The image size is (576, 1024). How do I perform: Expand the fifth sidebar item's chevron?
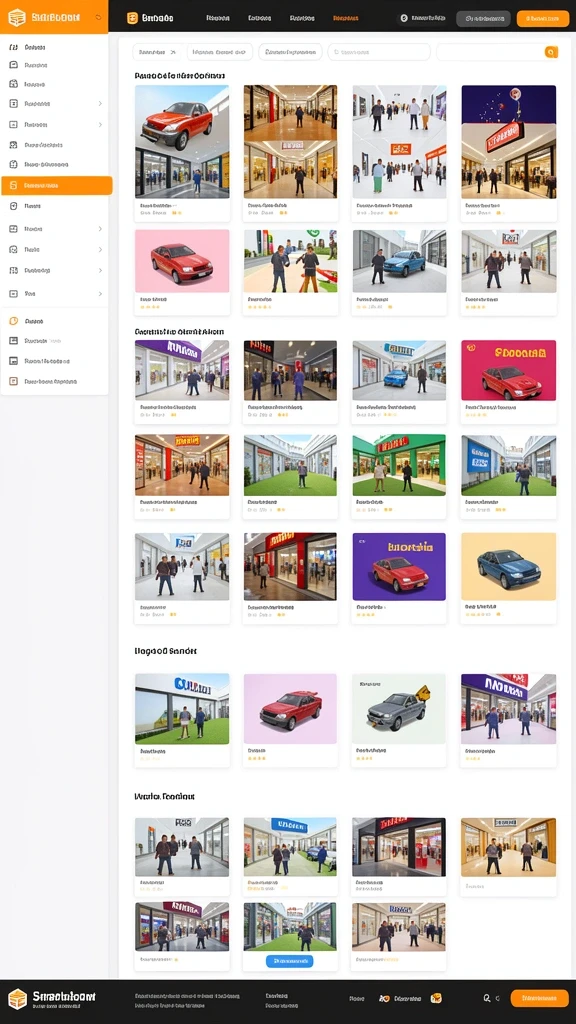100,124
